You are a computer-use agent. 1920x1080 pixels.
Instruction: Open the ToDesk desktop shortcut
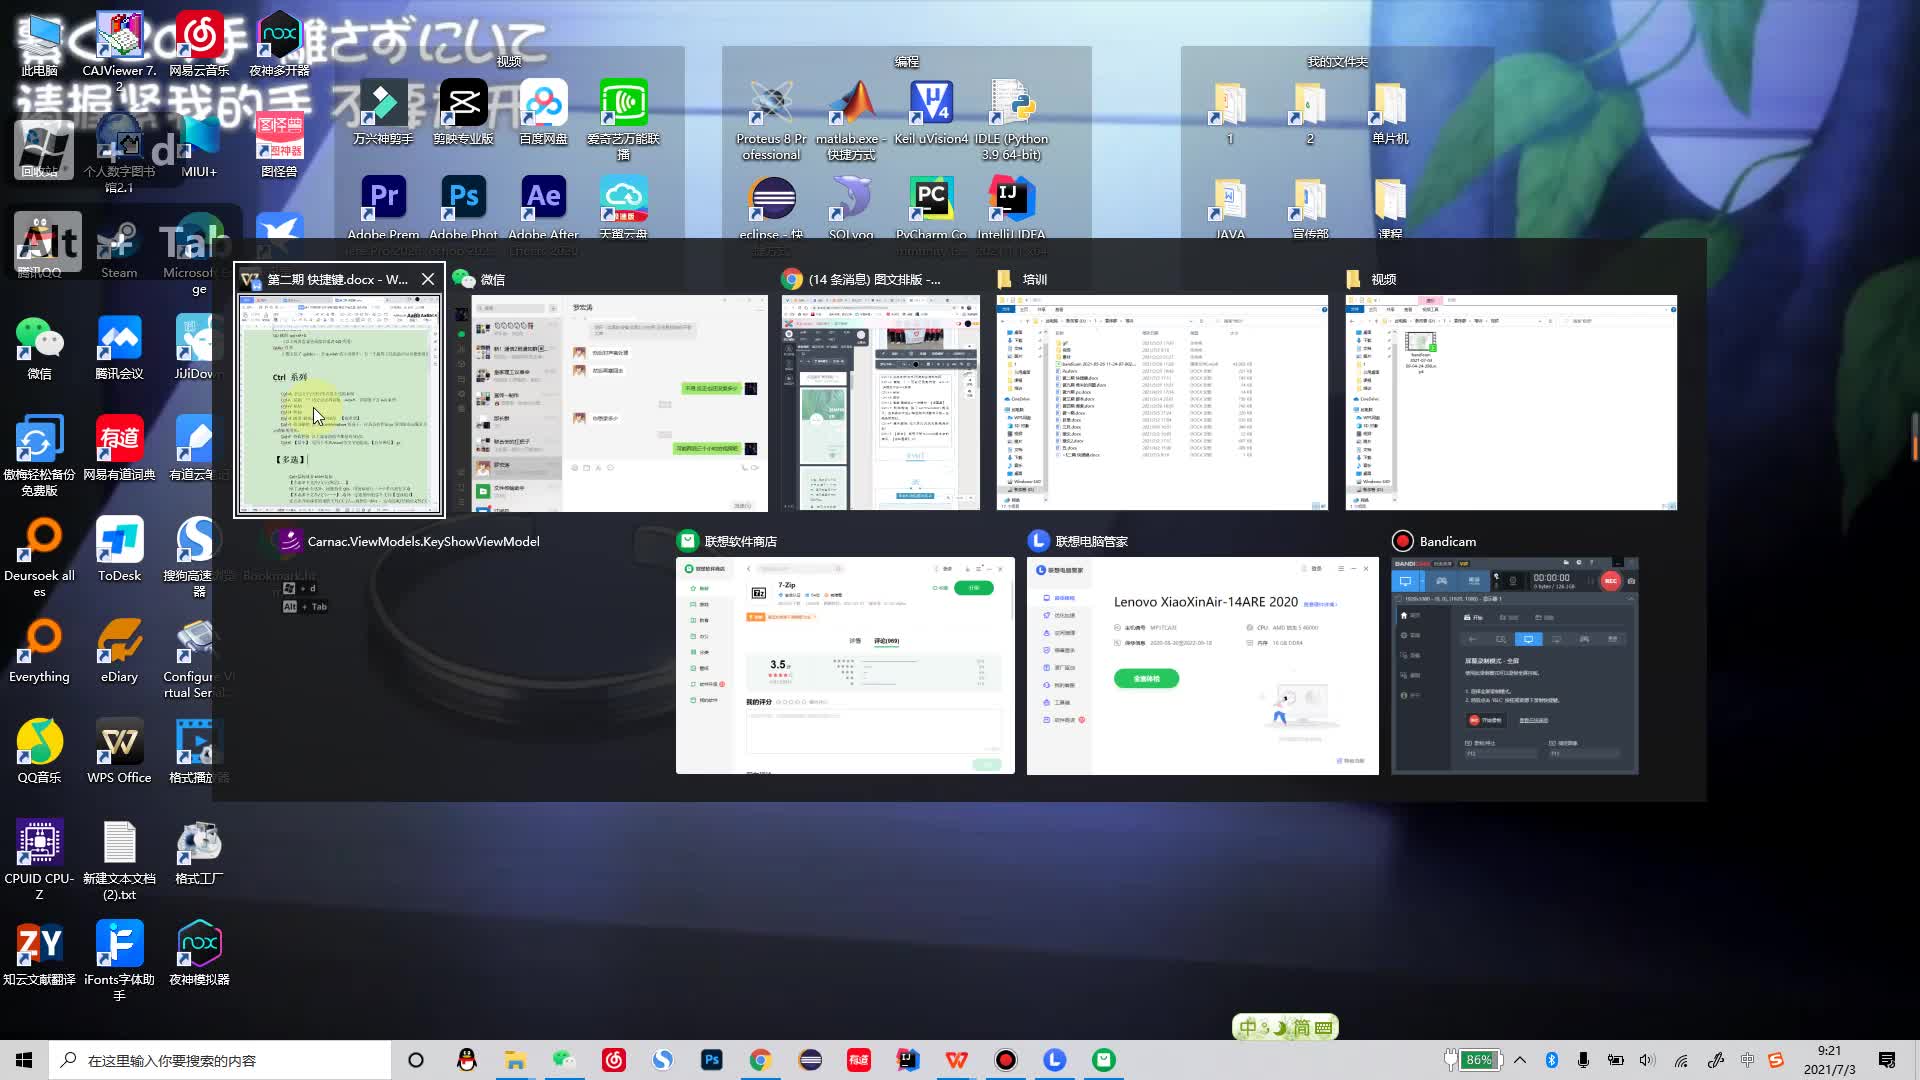tap(119, 540)
